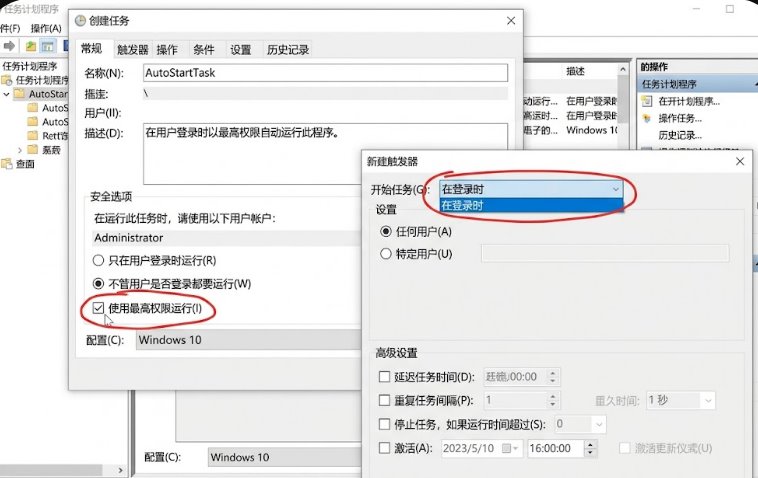Click the field next to 特定用户(U)
The height and width of the screenshot is (478, 758).
click(x=605, y=253)
